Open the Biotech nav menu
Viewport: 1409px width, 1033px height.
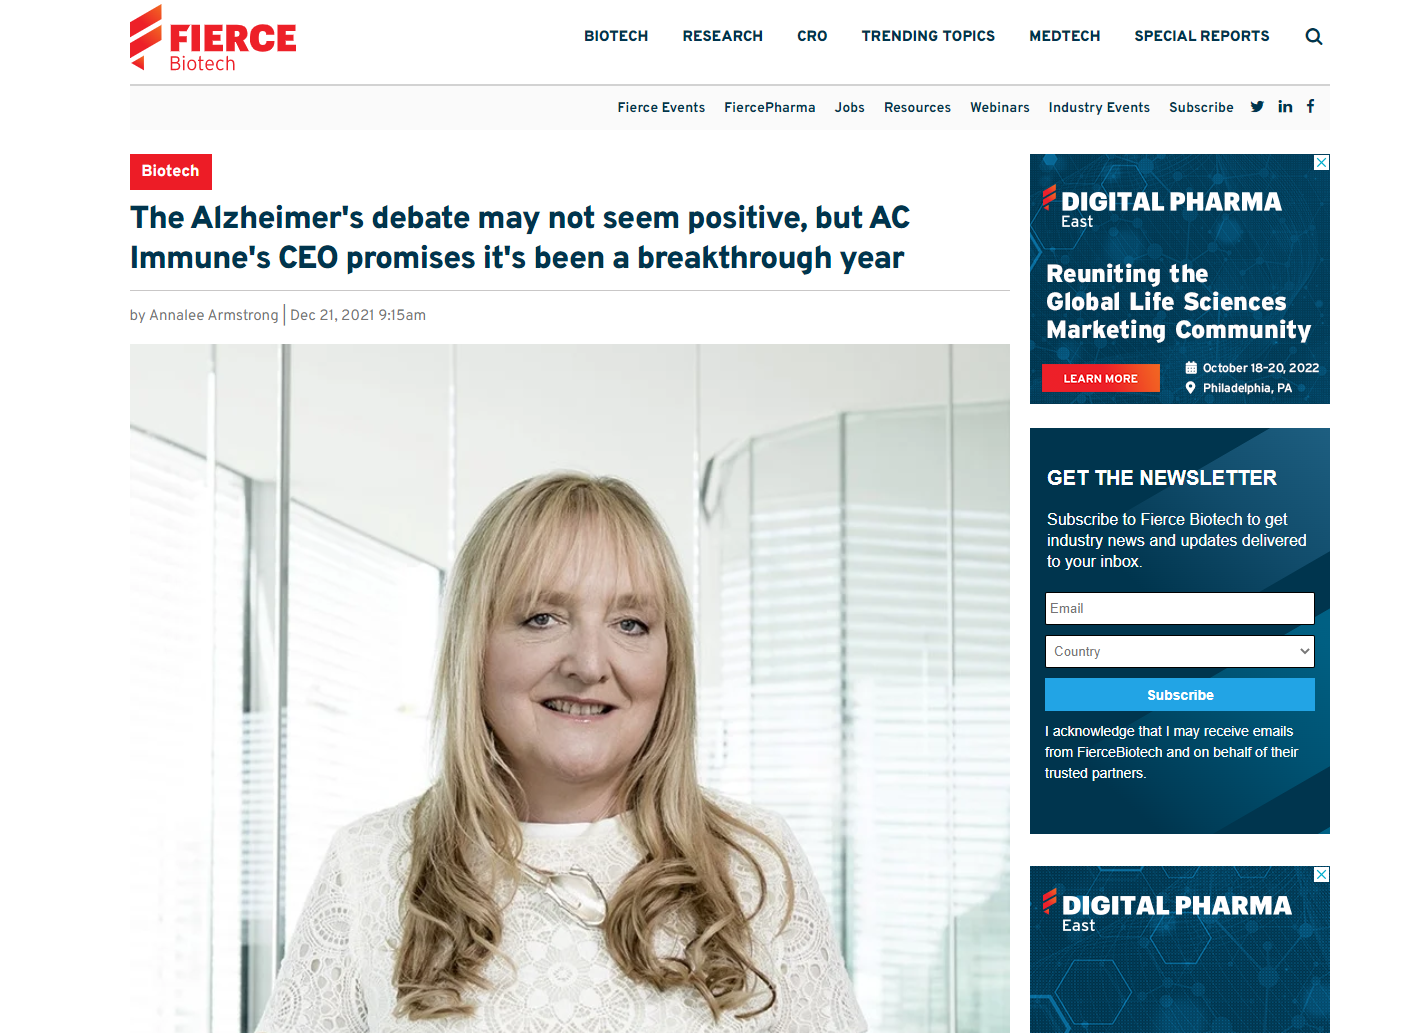click(616, 36)
